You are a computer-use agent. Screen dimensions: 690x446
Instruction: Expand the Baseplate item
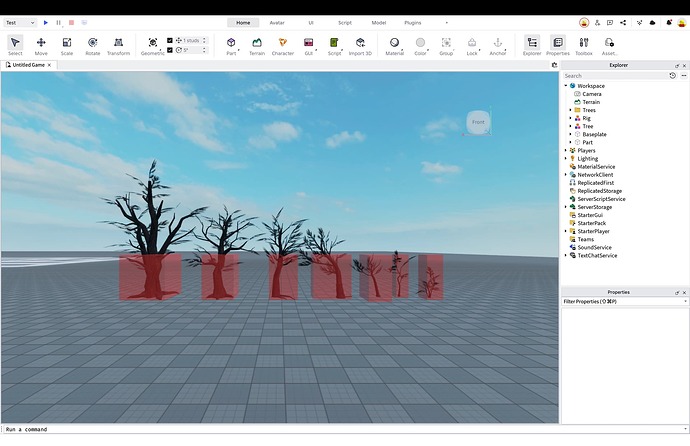tap(571, 134)
